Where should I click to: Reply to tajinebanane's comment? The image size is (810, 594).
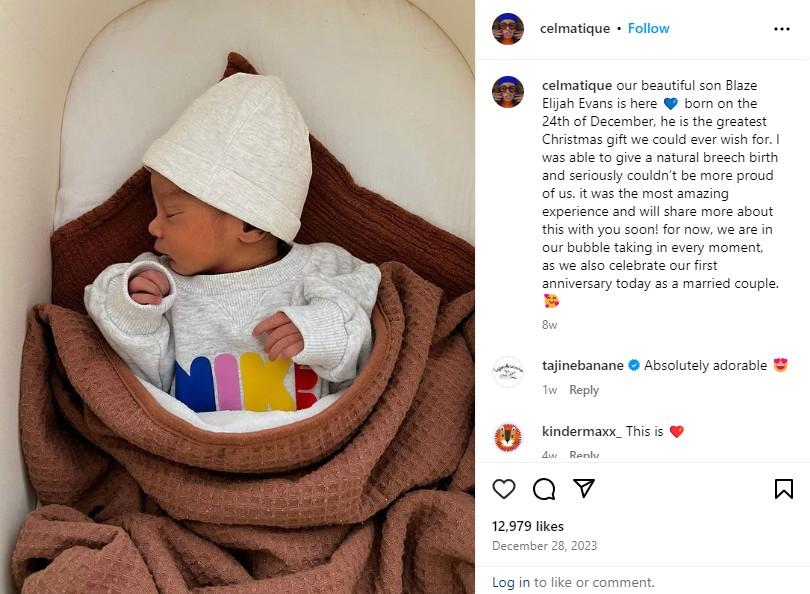[x=584, y=390]
